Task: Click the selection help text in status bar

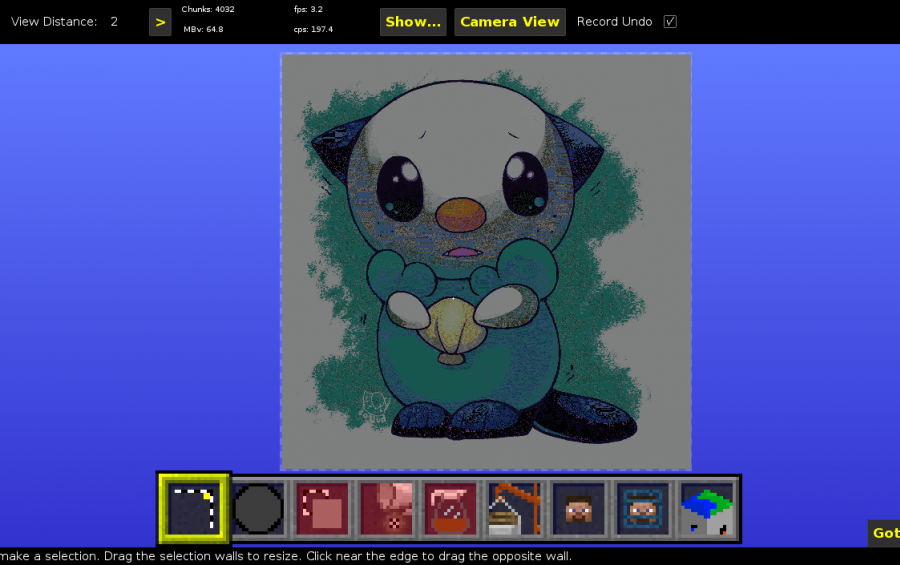Action: point(286,556)
